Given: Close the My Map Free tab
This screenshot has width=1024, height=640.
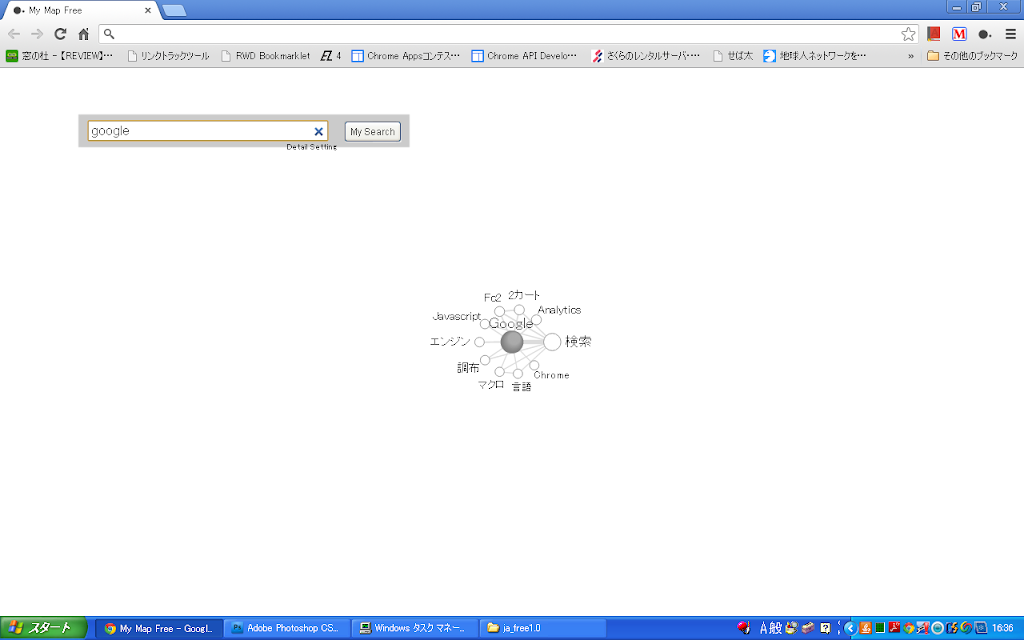Looking at the screenshot, I should pyautogui.click(x=148, y=10).
